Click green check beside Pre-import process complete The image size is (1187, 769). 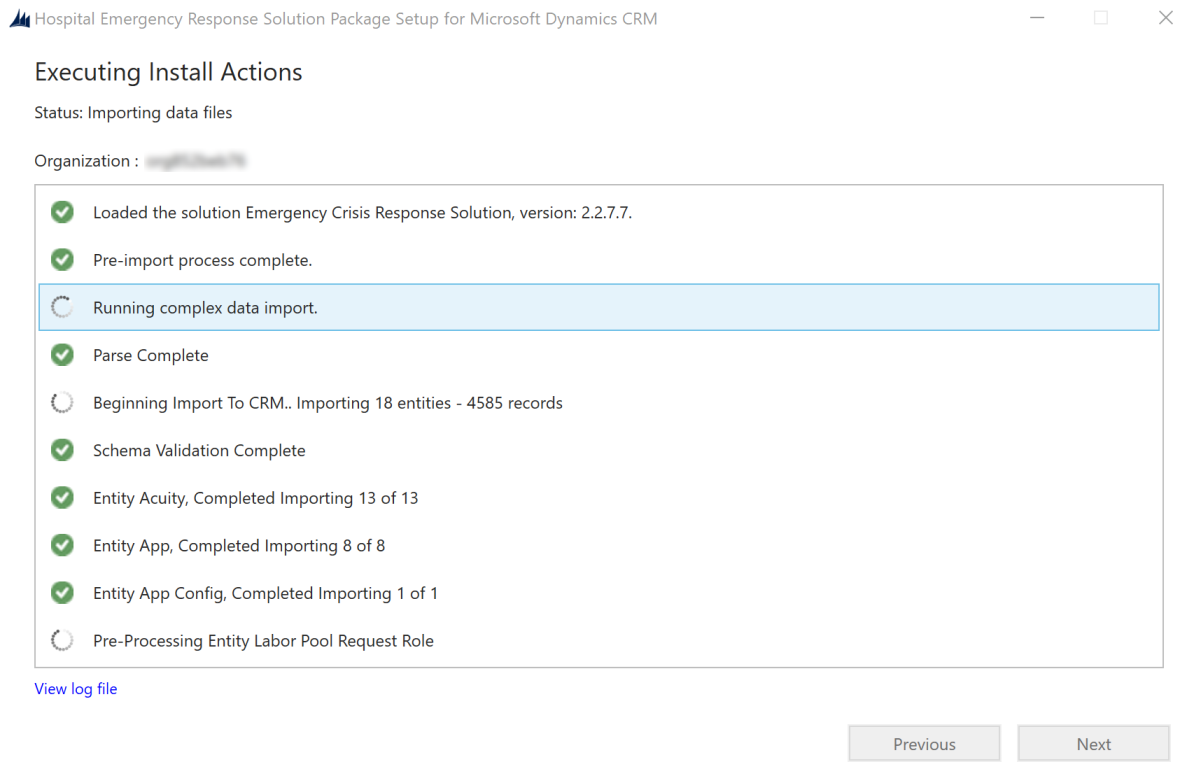click(x=62, y=260)
